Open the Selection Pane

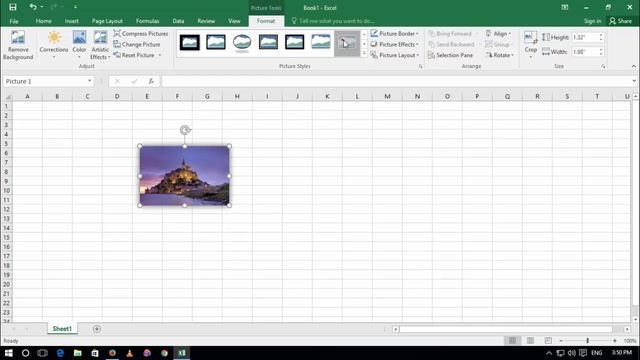click(450, 55)
